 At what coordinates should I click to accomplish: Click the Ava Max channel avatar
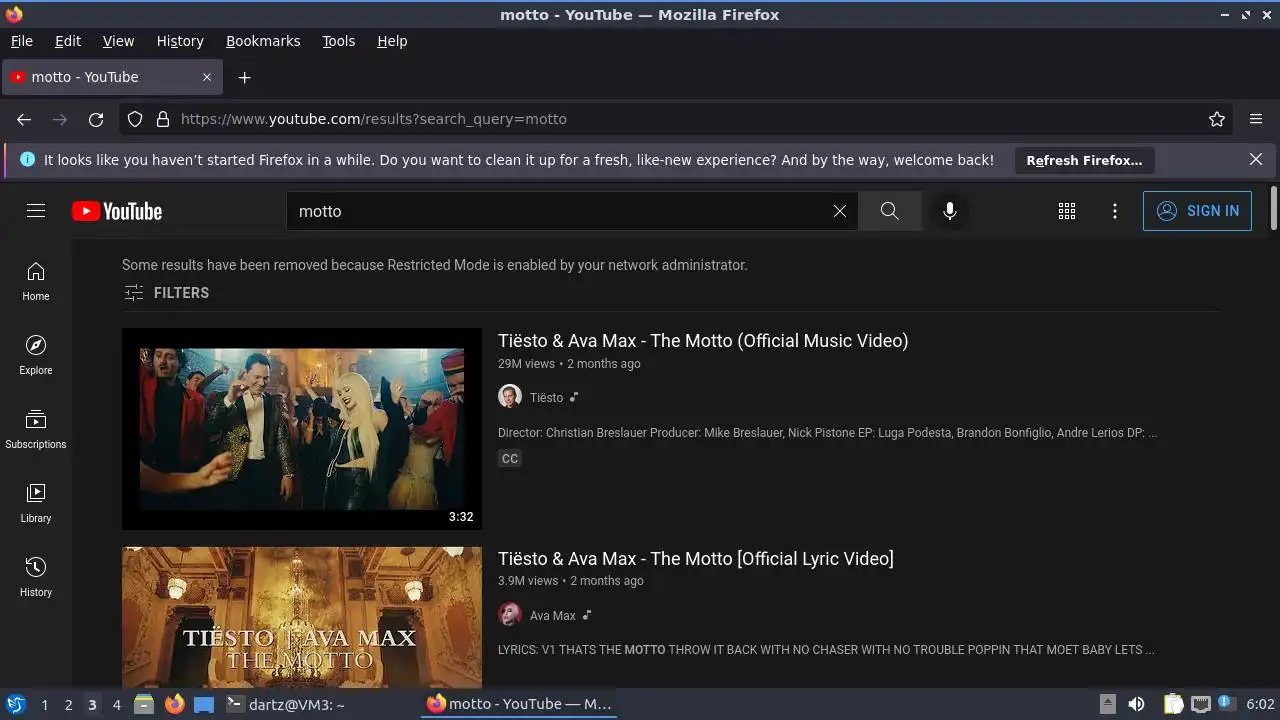tap(510, 615)
